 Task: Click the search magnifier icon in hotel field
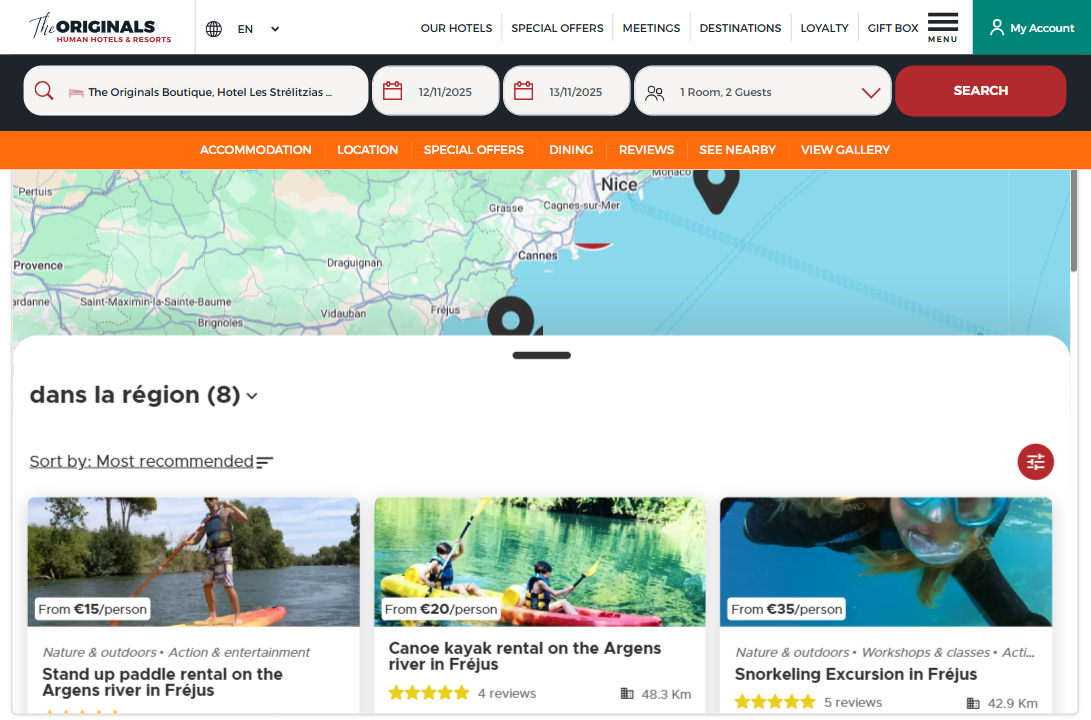44,91
